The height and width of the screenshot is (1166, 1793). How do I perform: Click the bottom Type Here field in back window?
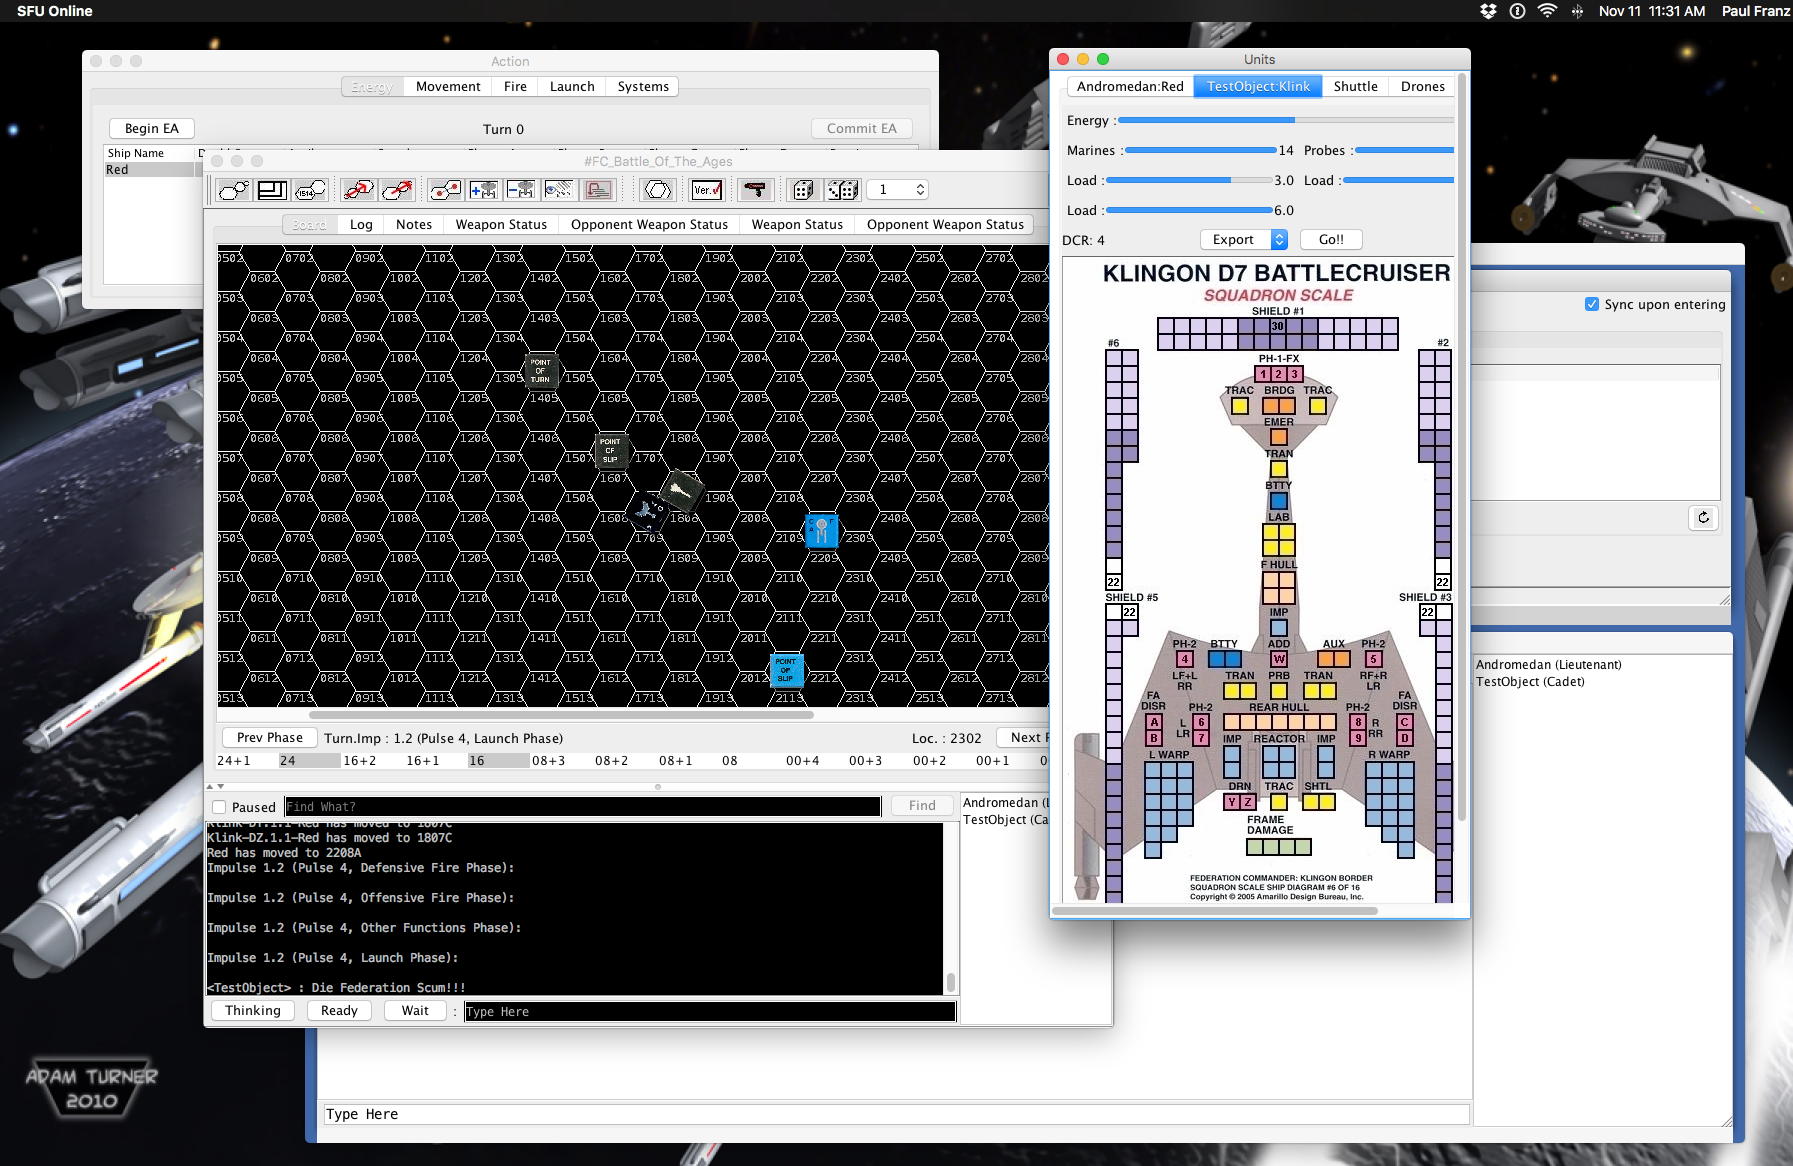click(x=896, y=1114)
